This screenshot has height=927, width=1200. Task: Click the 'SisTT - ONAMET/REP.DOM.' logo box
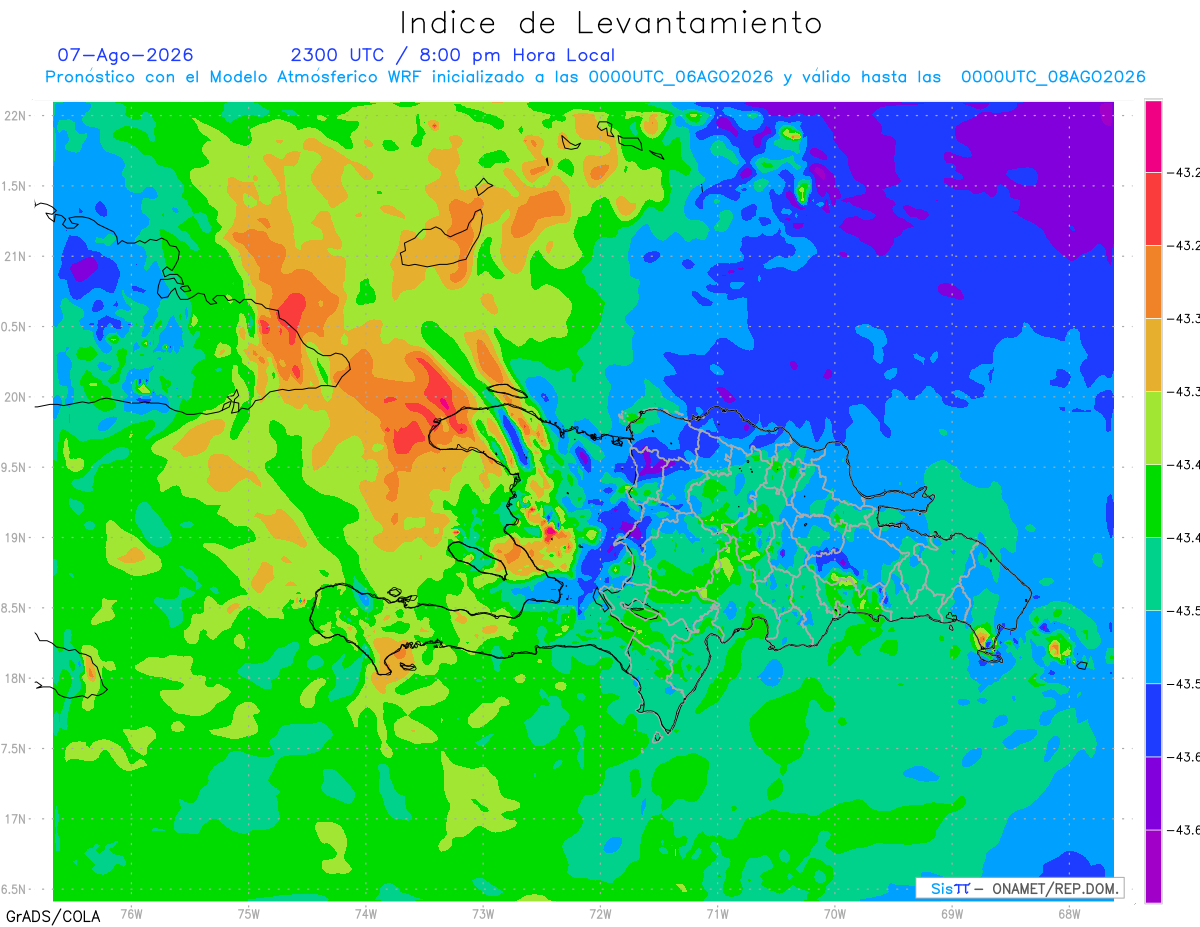[x=1019, y=888]
